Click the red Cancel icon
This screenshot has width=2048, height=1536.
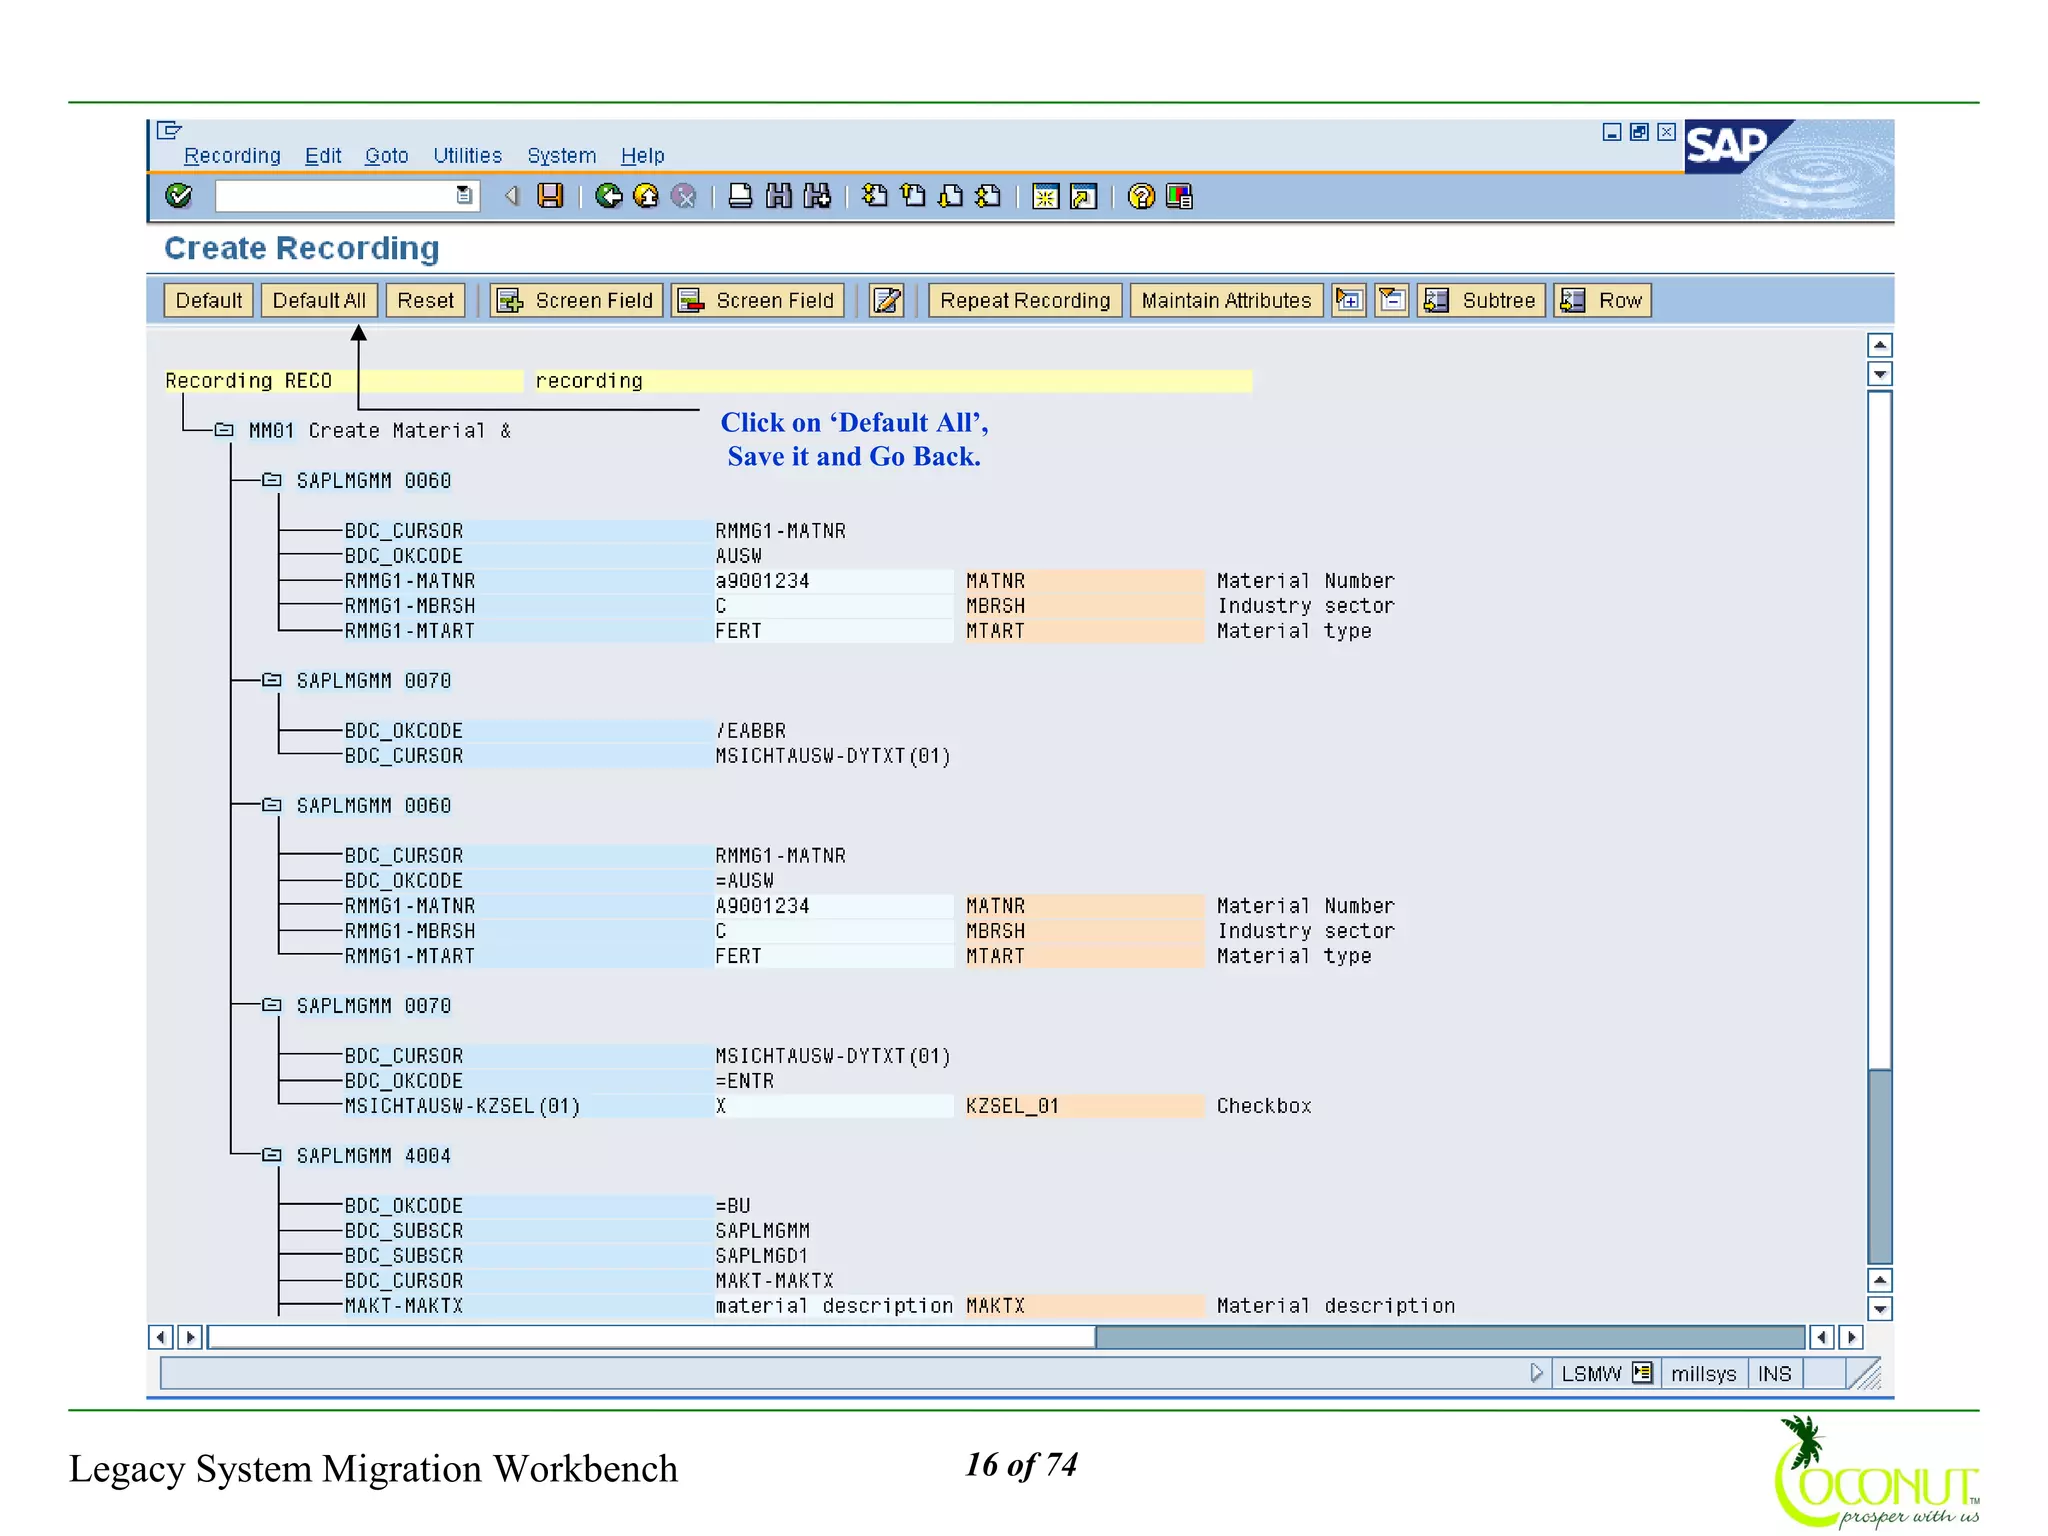tap(684, 196)
